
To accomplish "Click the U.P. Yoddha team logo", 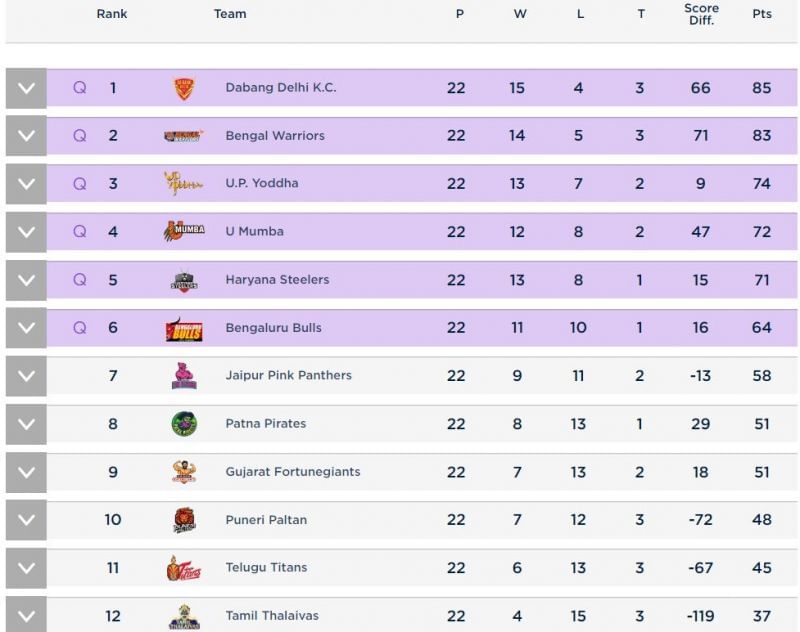I will [184, 184].
